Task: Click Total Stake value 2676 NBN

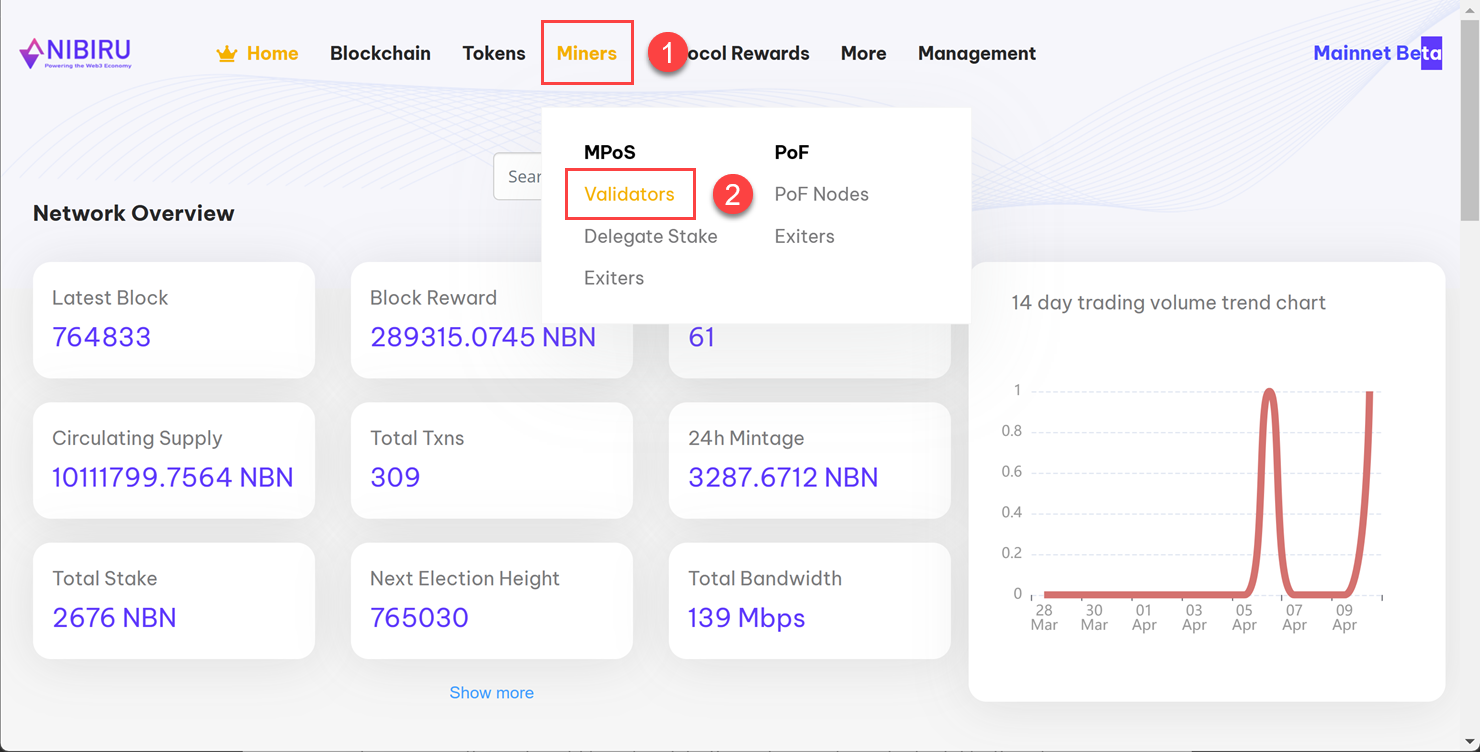Action: click(x=114, y=617)
